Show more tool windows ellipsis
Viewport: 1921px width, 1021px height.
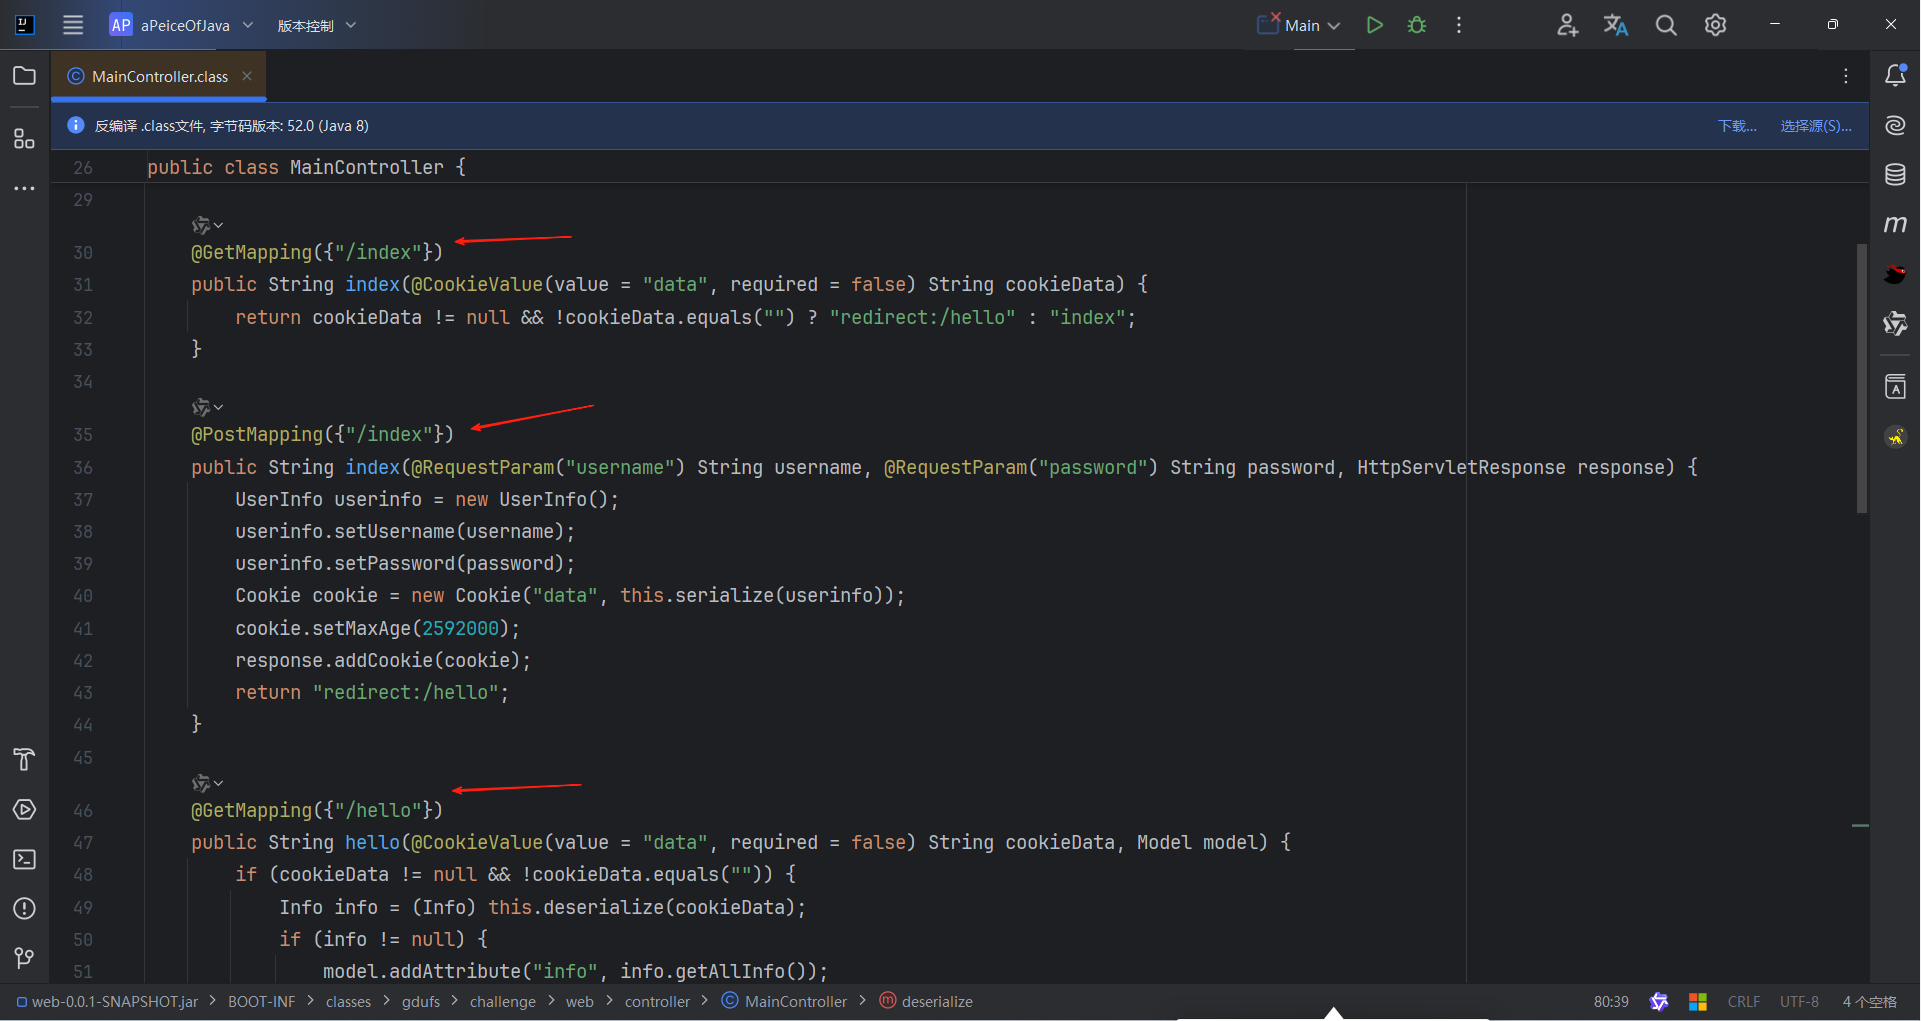tap(25, 188)
